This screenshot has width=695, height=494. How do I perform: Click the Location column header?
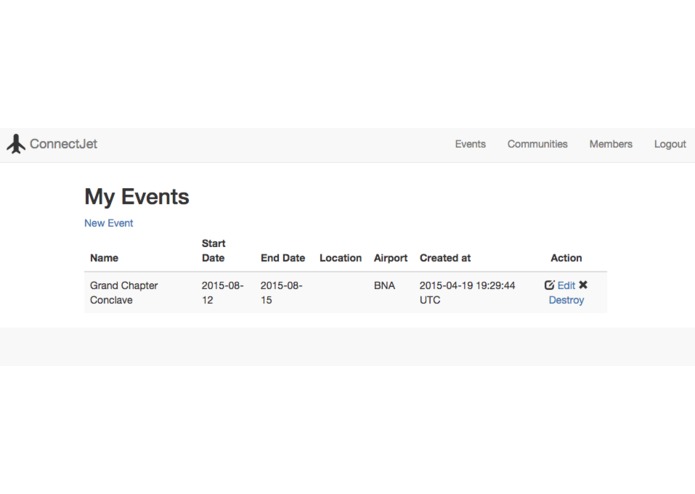click(340, 258)
